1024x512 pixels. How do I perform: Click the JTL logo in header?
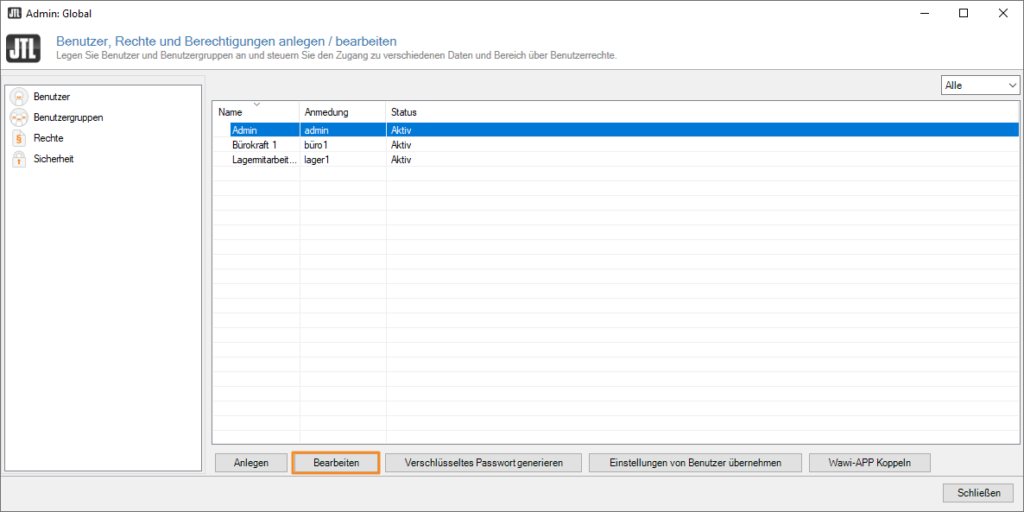coord(23,48)
